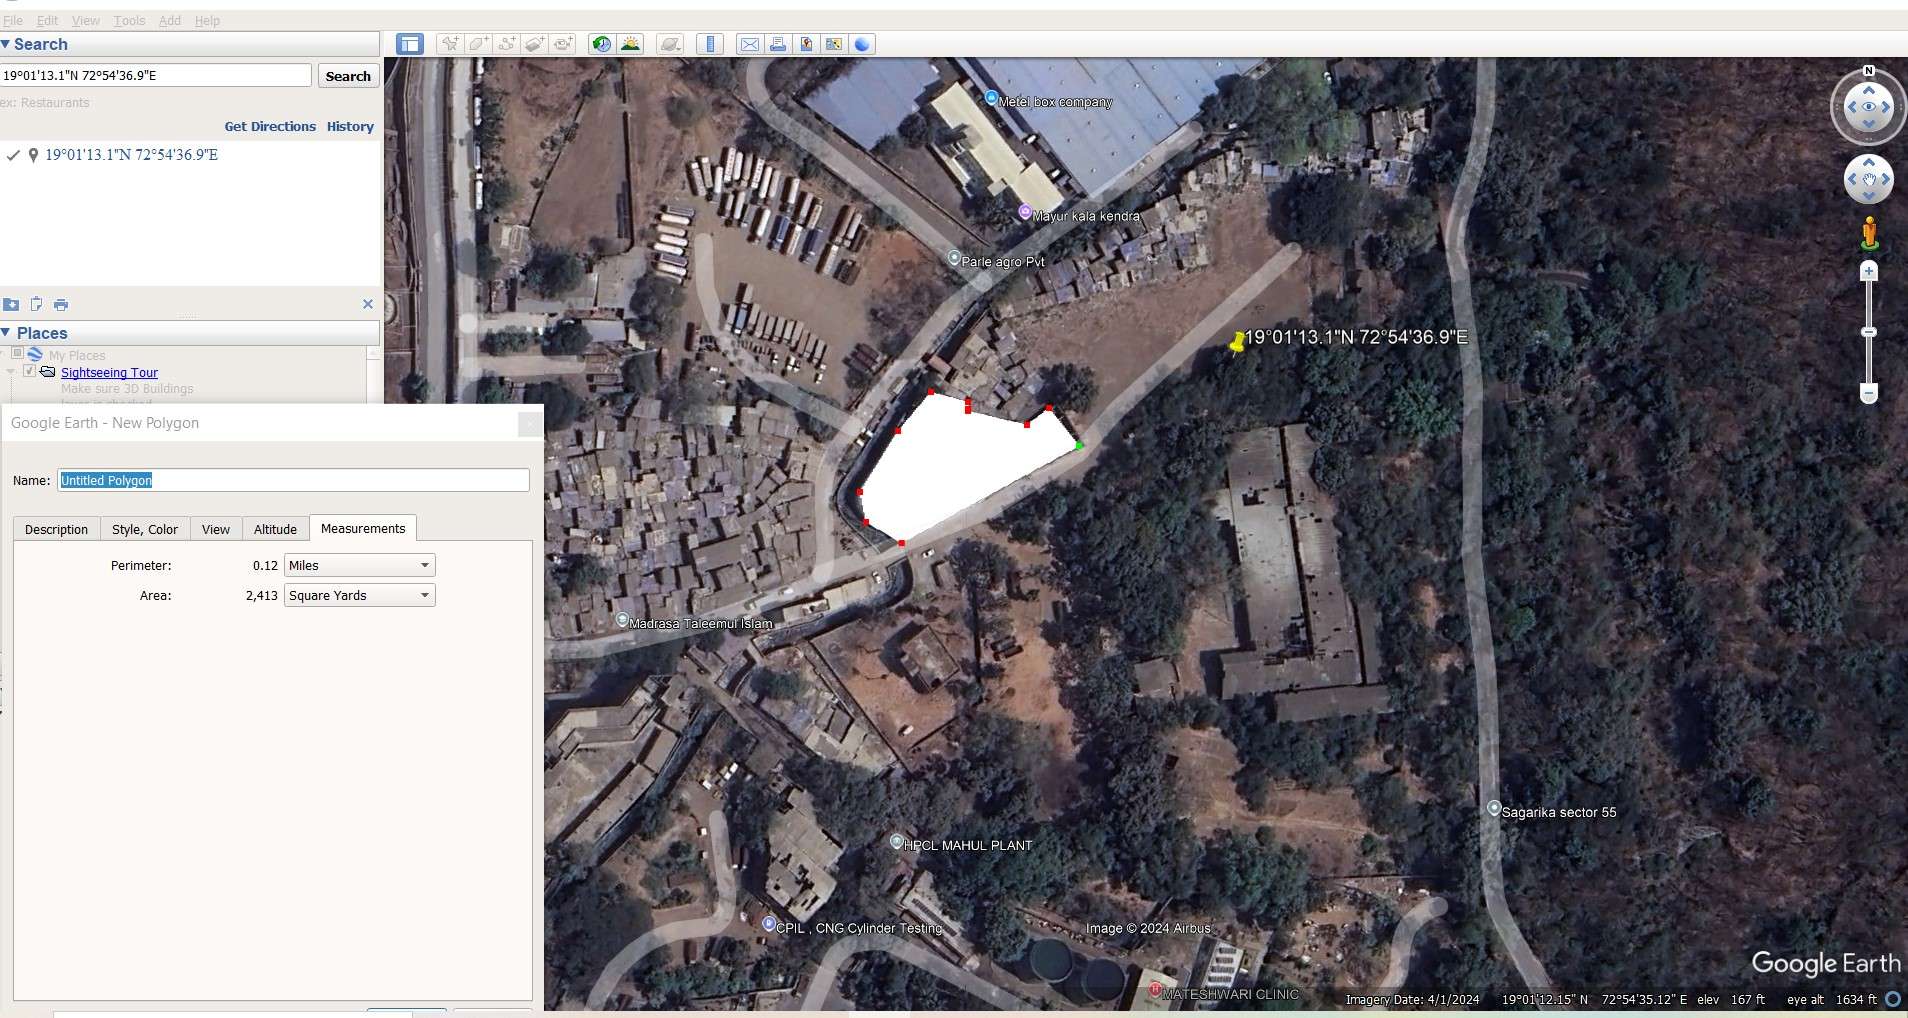Toggle the search result checkmark

coord(13,155)
